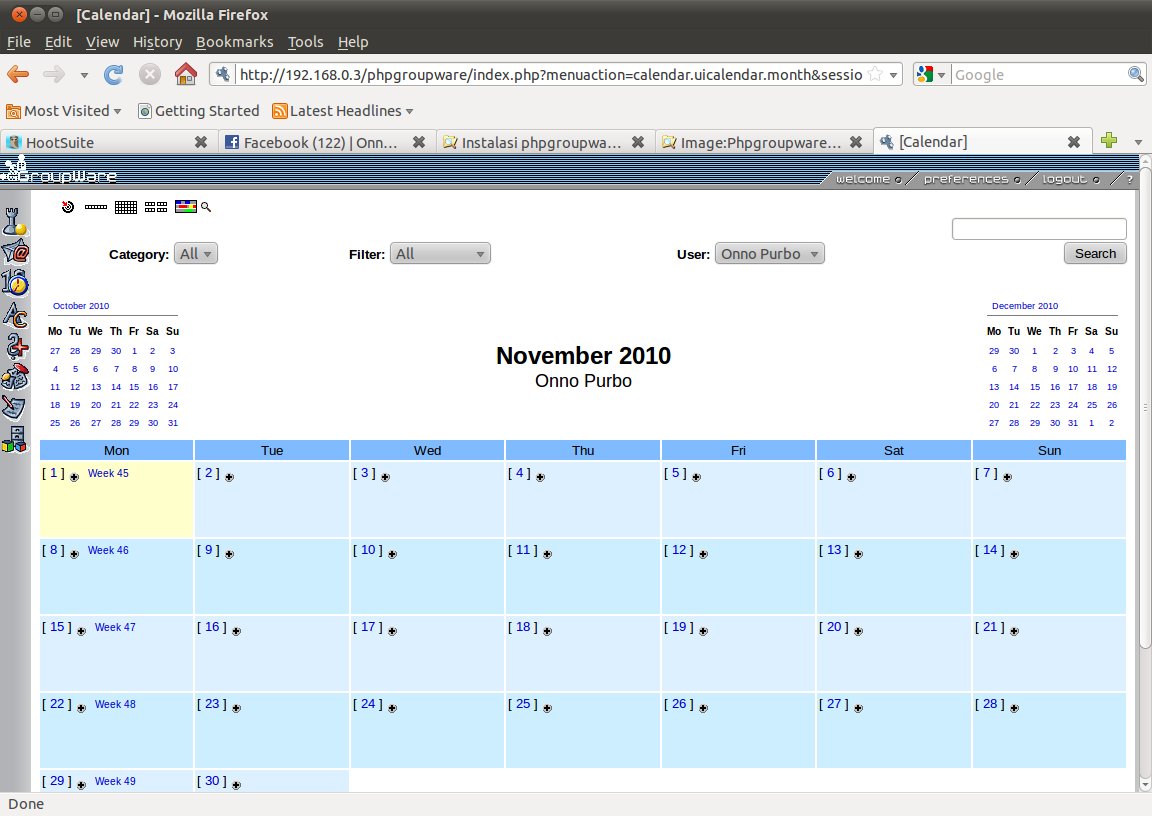
Task: Expand the Category dropdown
Action: tap(196, 254)
